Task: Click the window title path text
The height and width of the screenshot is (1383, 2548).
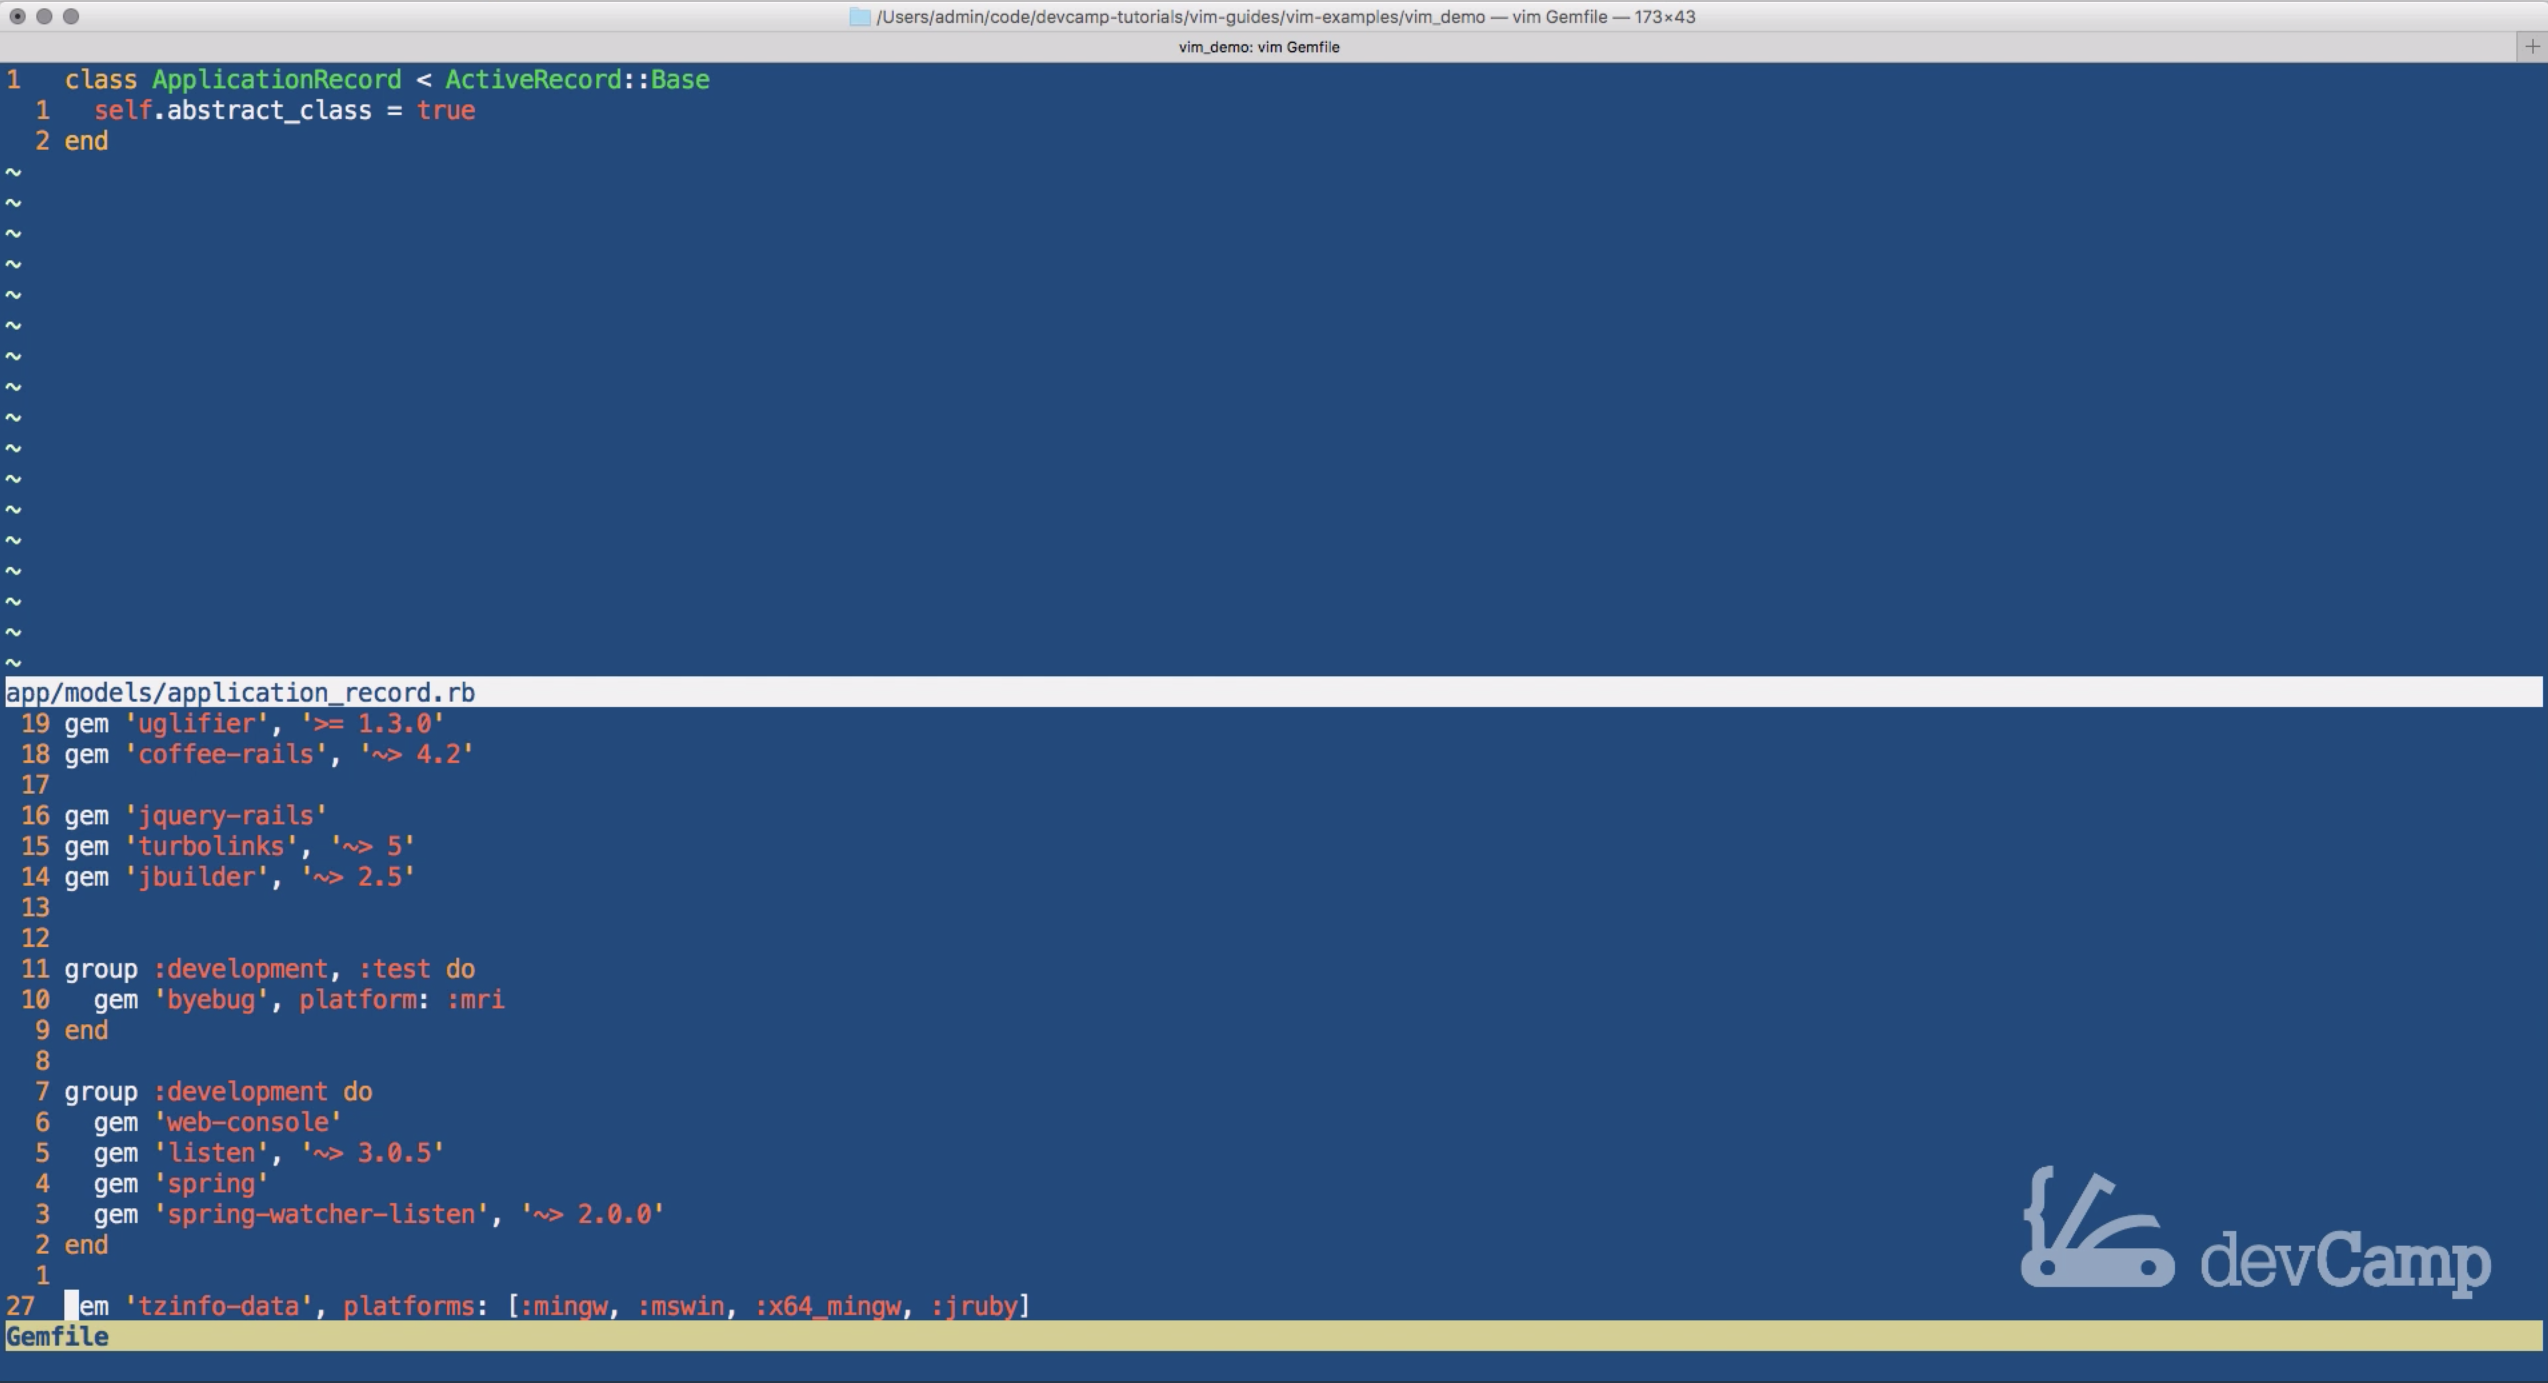Action: point(1284,17)
